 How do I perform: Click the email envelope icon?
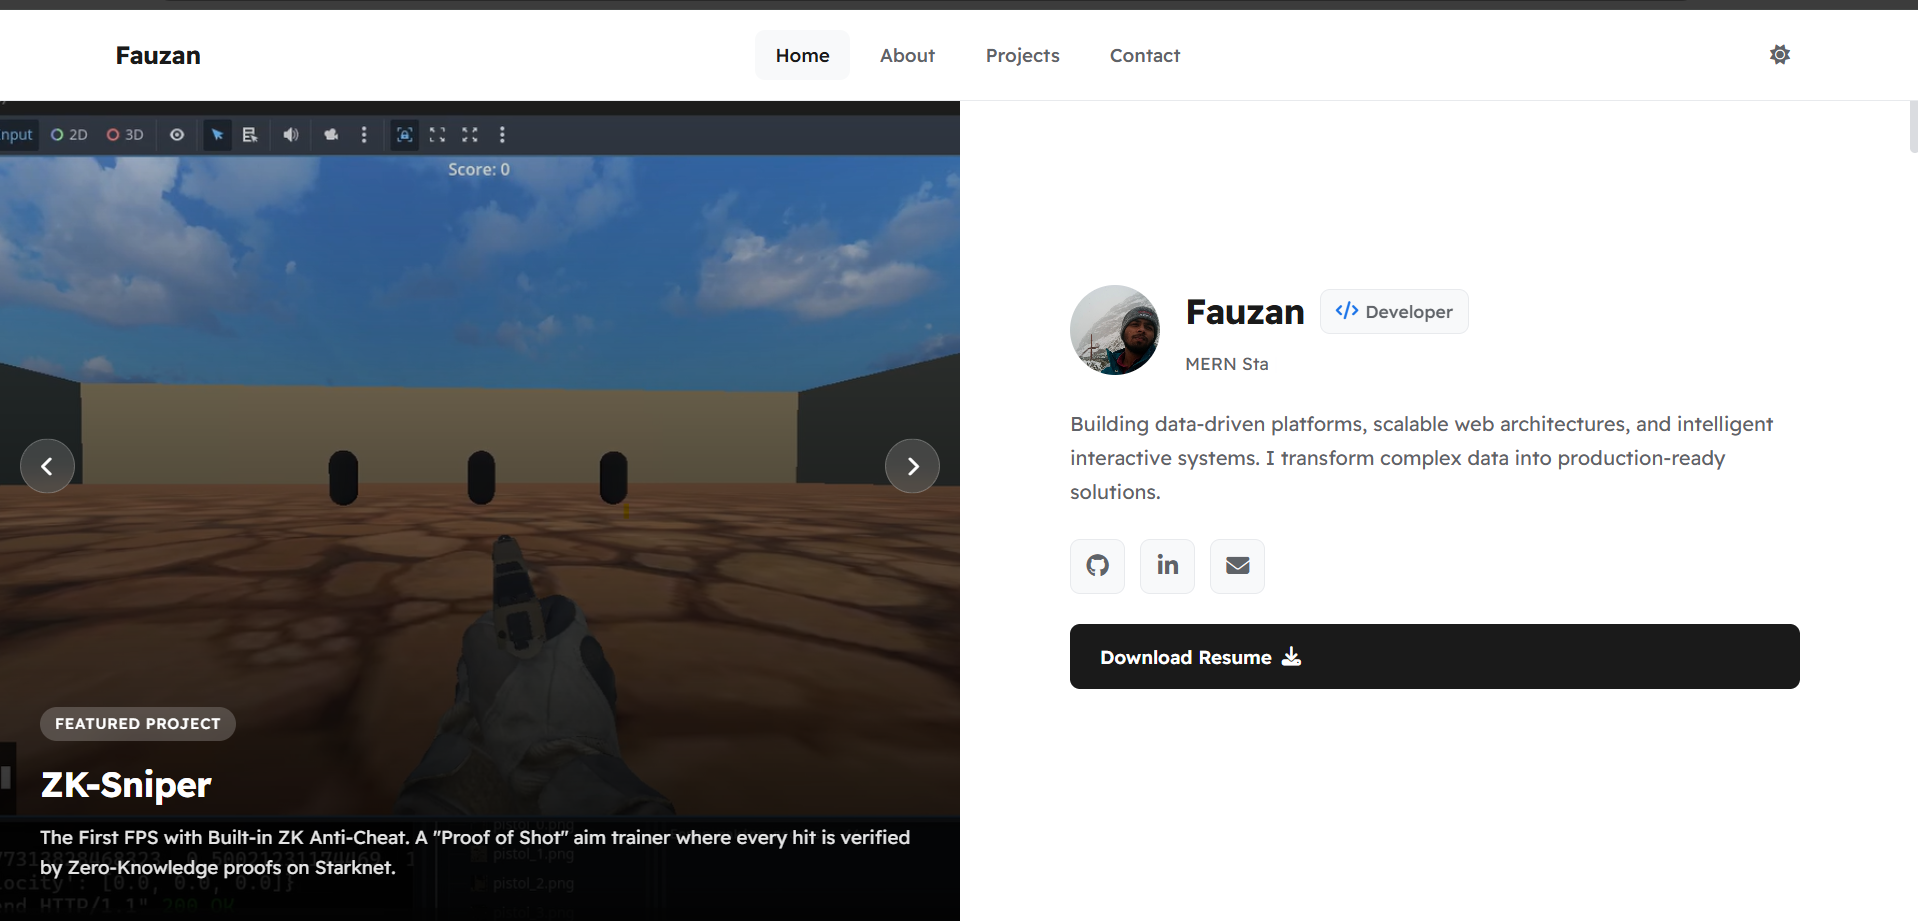pos(1237,566)
